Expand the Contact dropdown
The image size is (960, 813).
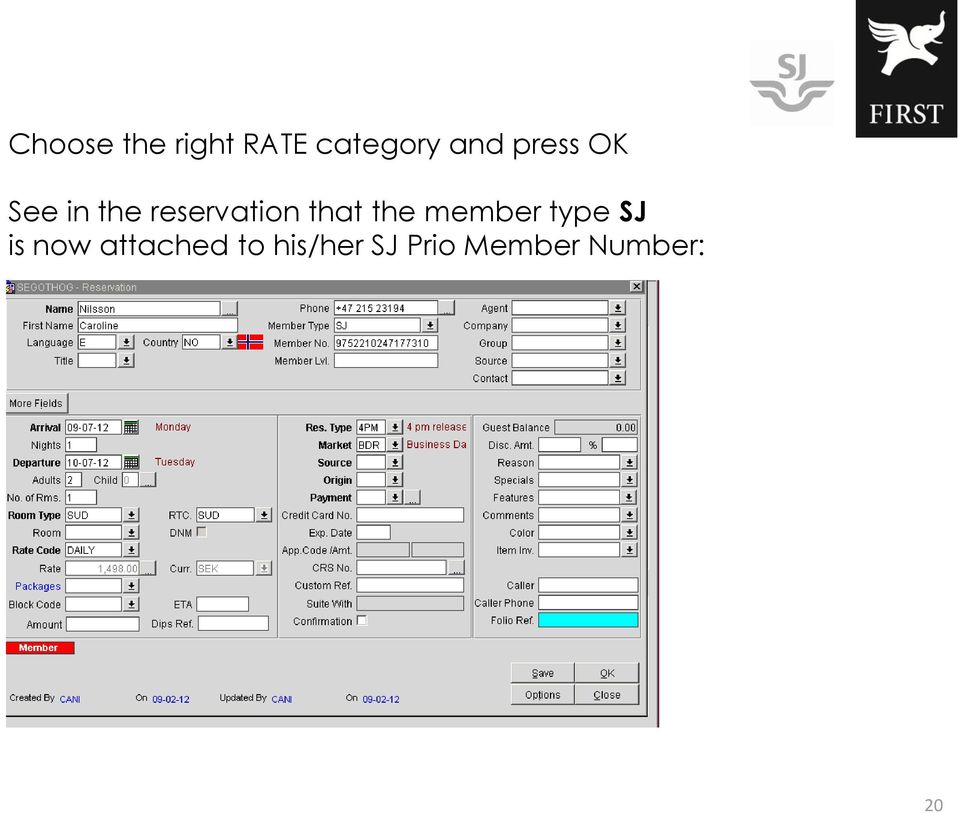[618, 378]
